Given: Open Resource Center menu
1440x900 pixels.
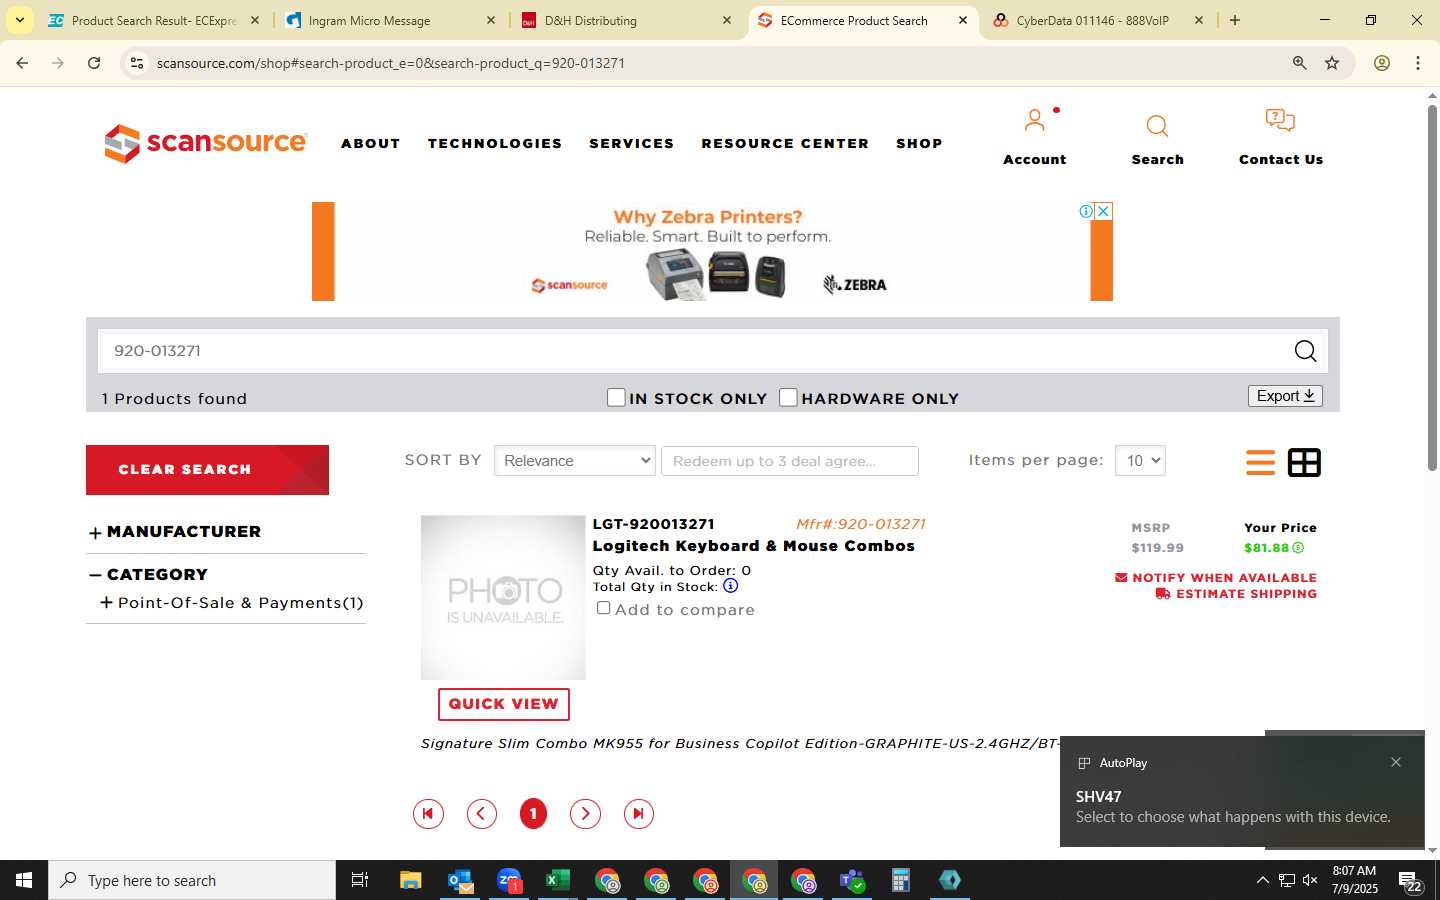Looking at the screenshot, I should click(785, 144).
